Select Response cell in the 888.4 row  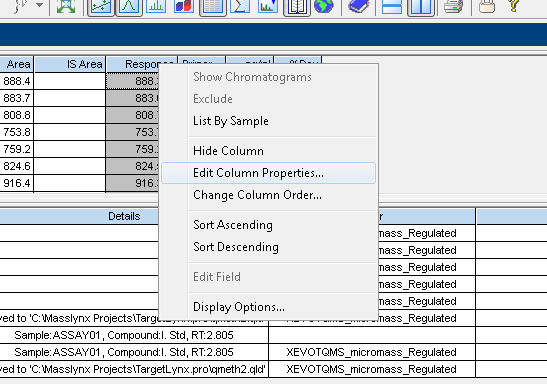tap(132, 81)
